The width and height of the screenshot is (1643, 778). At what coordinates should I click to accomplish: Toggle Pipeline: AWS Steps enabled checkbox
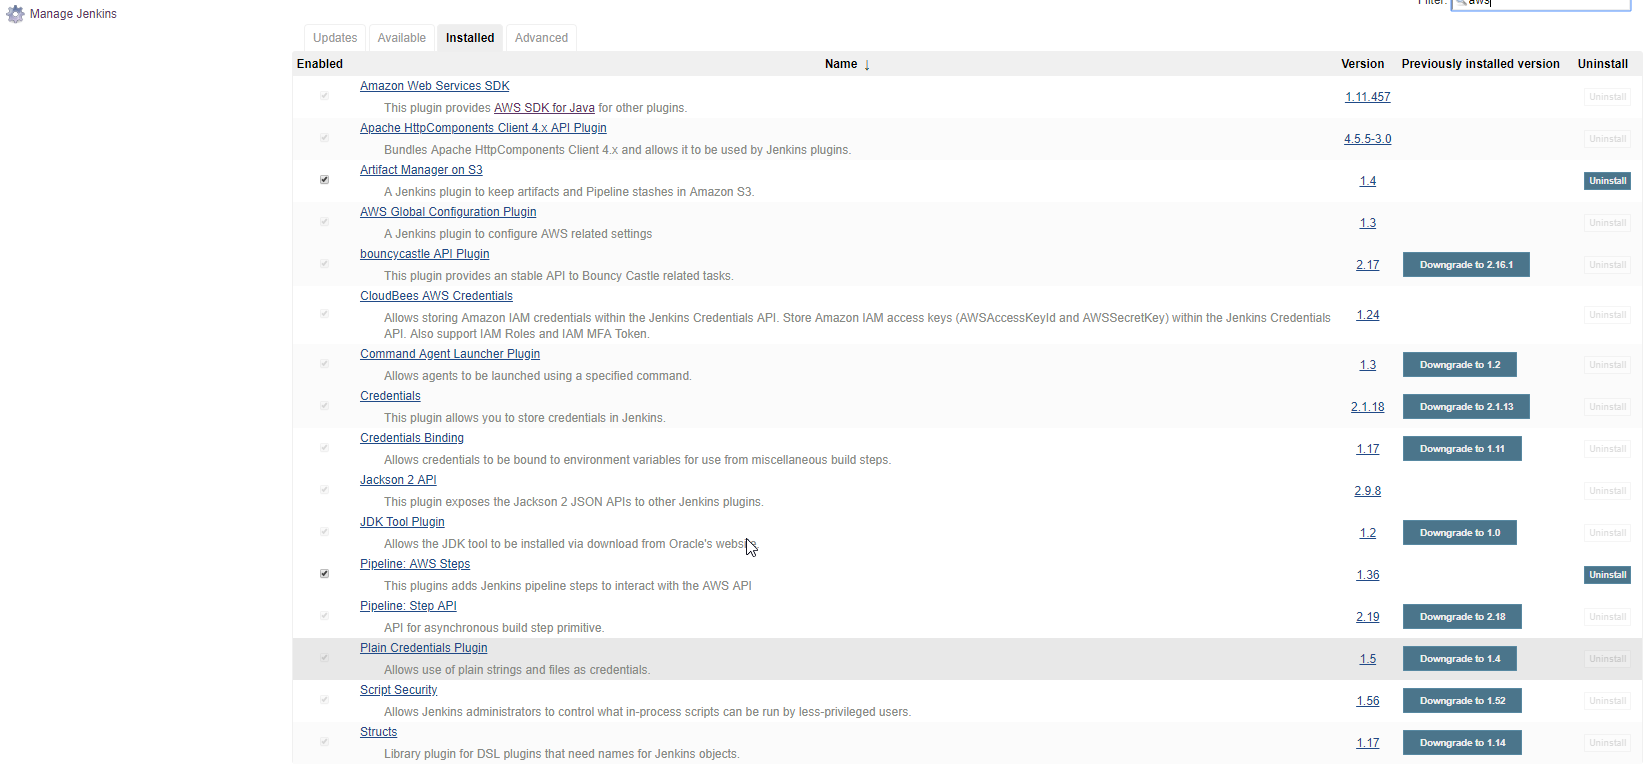tap(324, 574)
